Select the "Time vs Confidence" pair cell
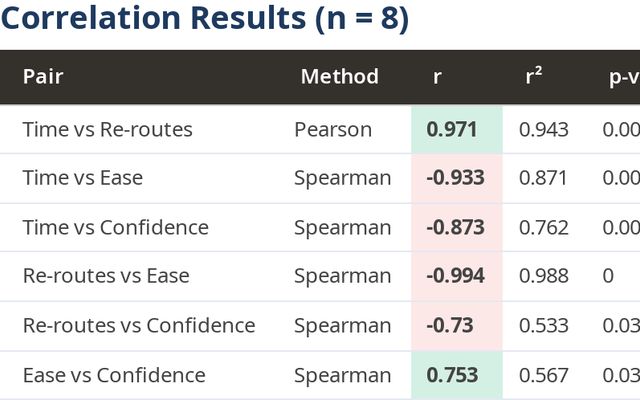The width and height of the screenshot is (640, 400). pyautogui.click(x=116, y=227)
